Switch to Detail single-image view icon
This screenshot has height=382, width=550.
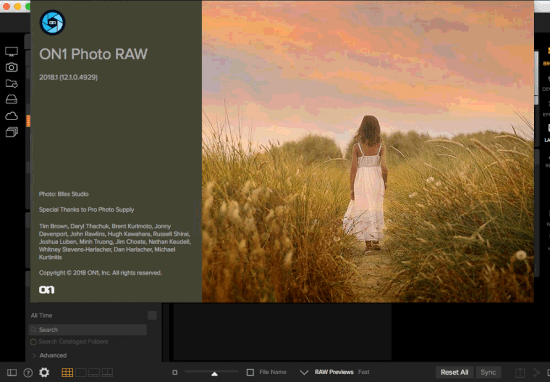tap(81, 373)
